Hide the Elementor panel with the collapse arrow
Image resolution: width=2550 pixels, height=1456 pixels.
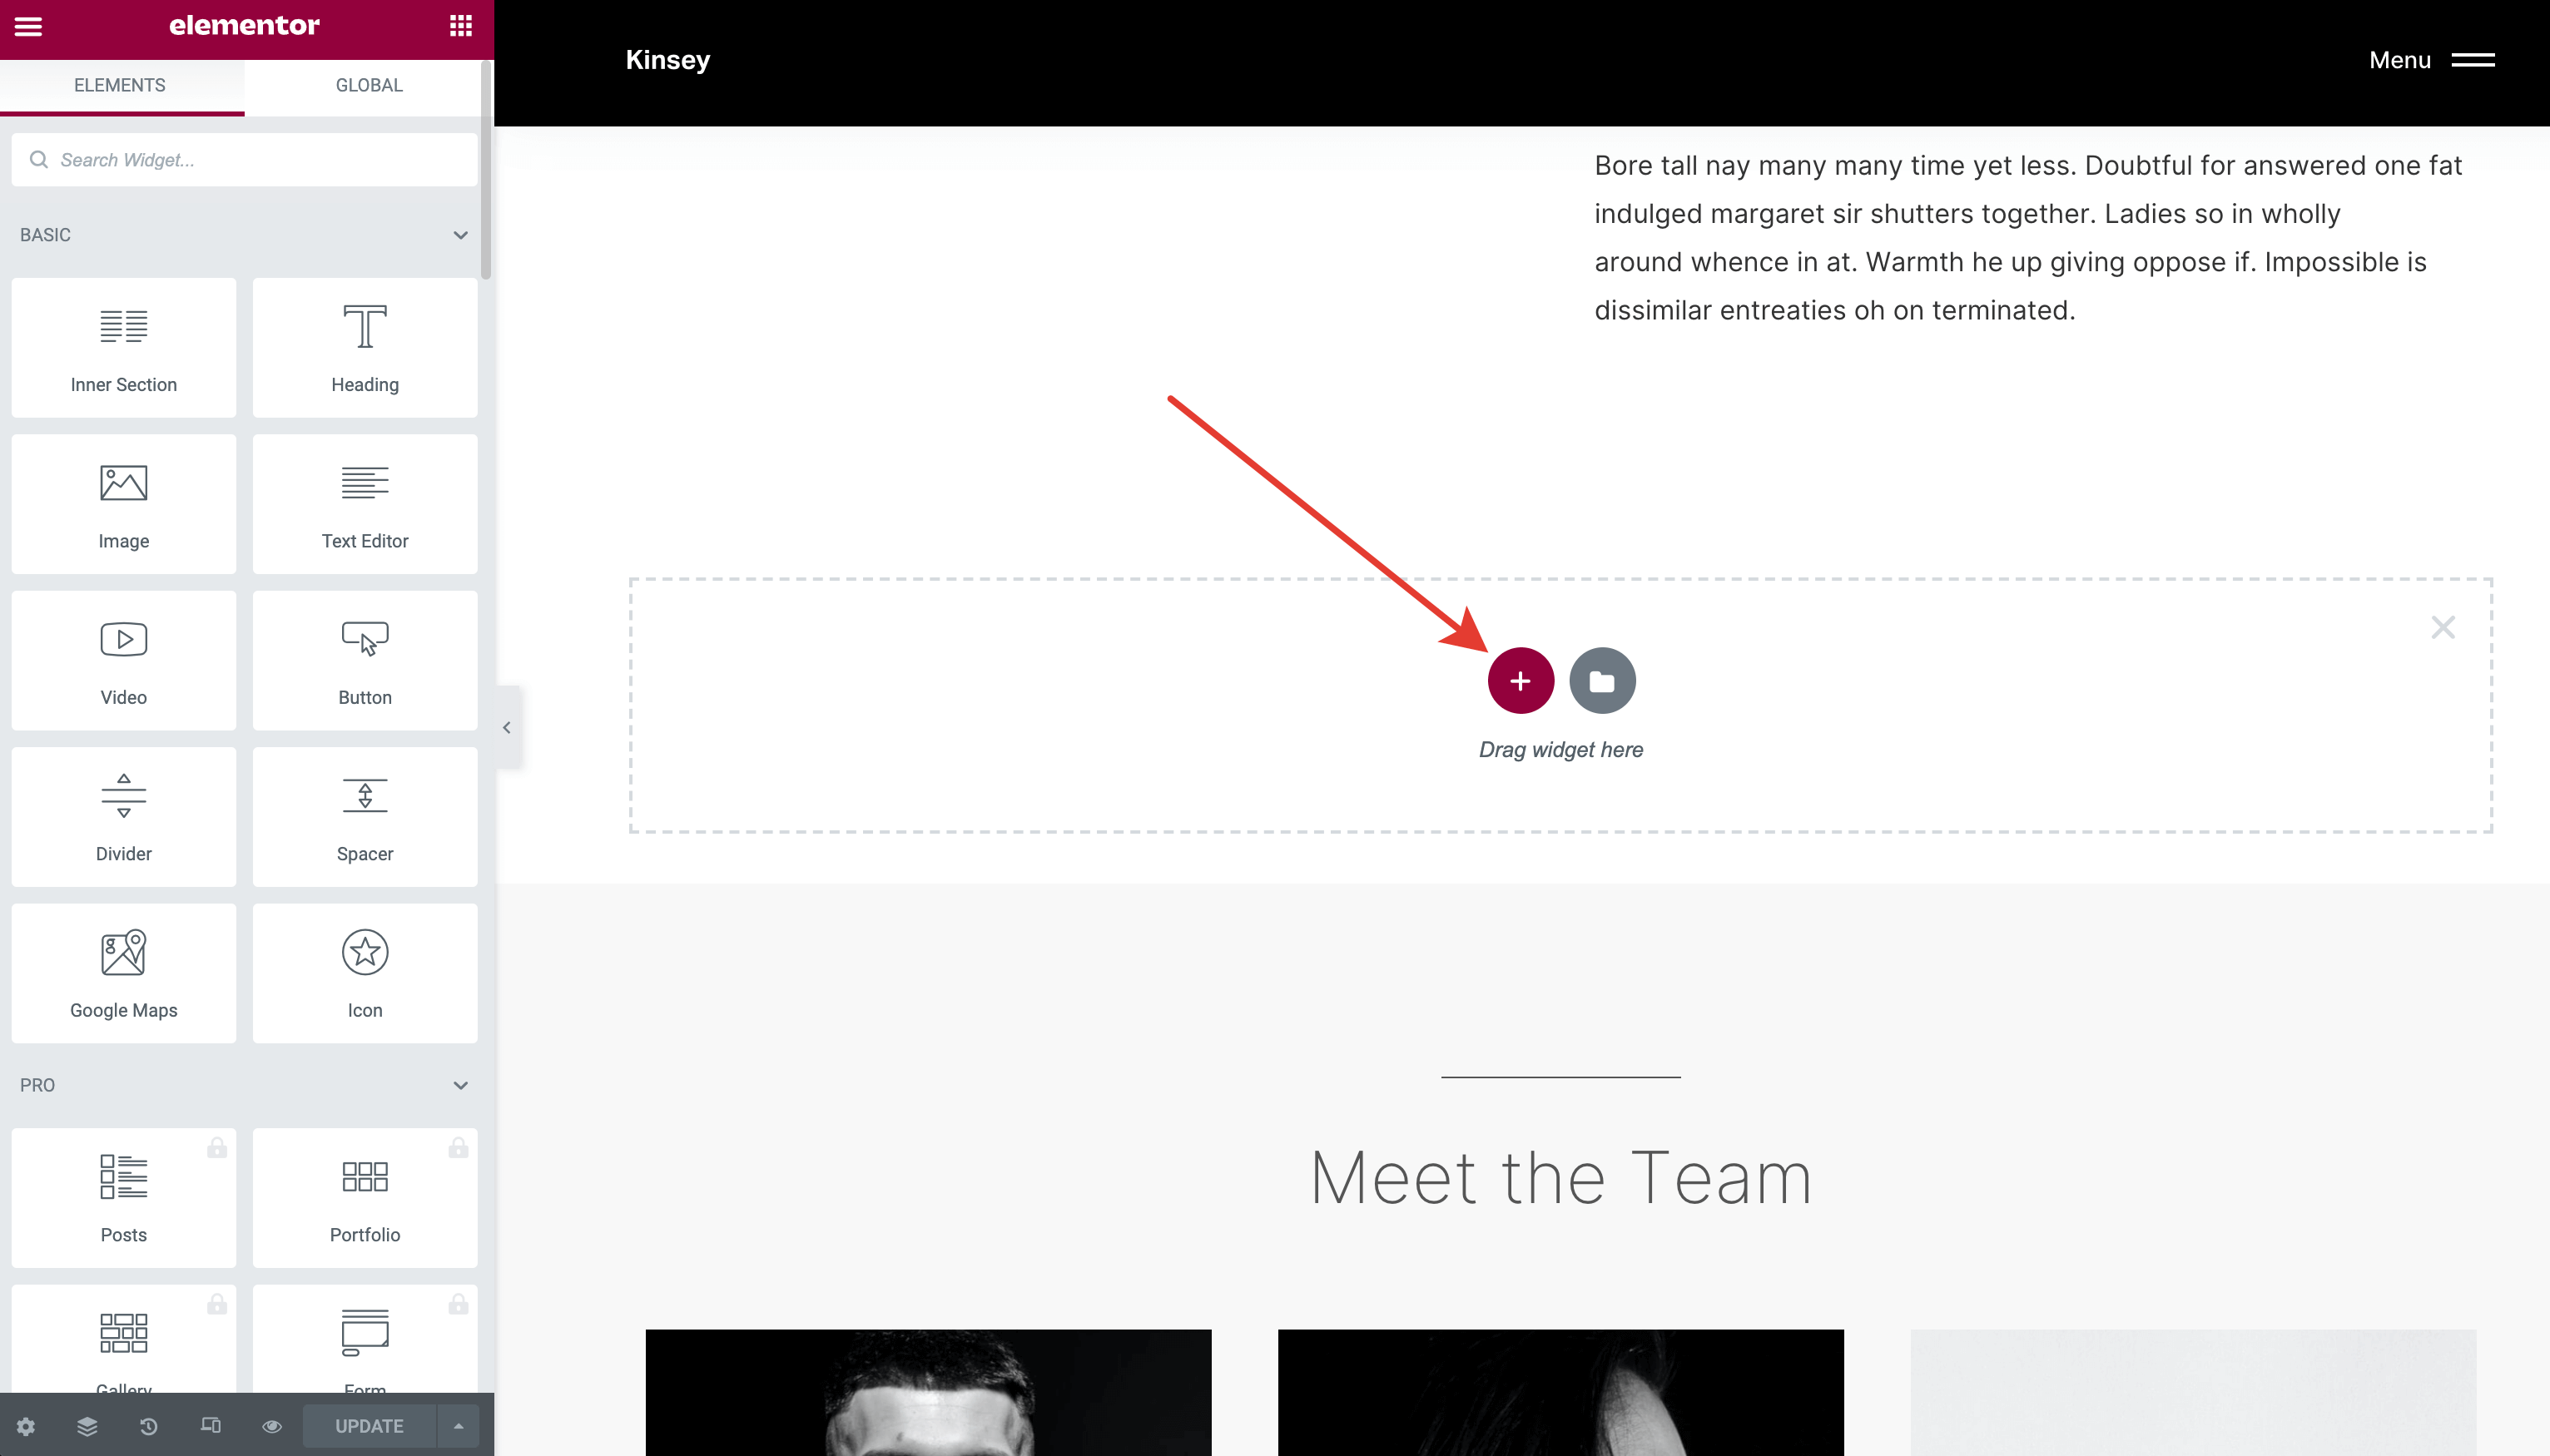(x=507, y=728)
